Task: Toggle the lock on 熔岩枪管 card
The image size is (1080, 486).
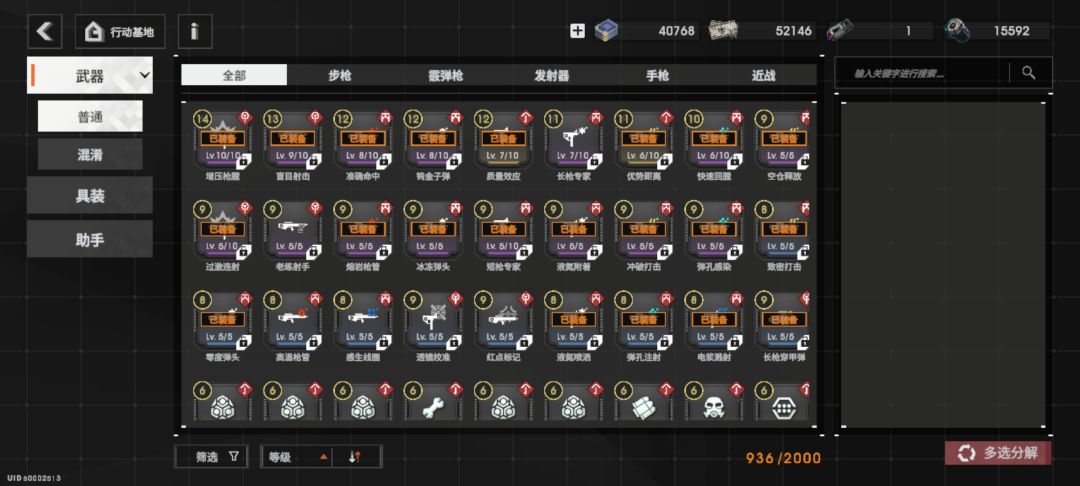Action: coord(384,252)
